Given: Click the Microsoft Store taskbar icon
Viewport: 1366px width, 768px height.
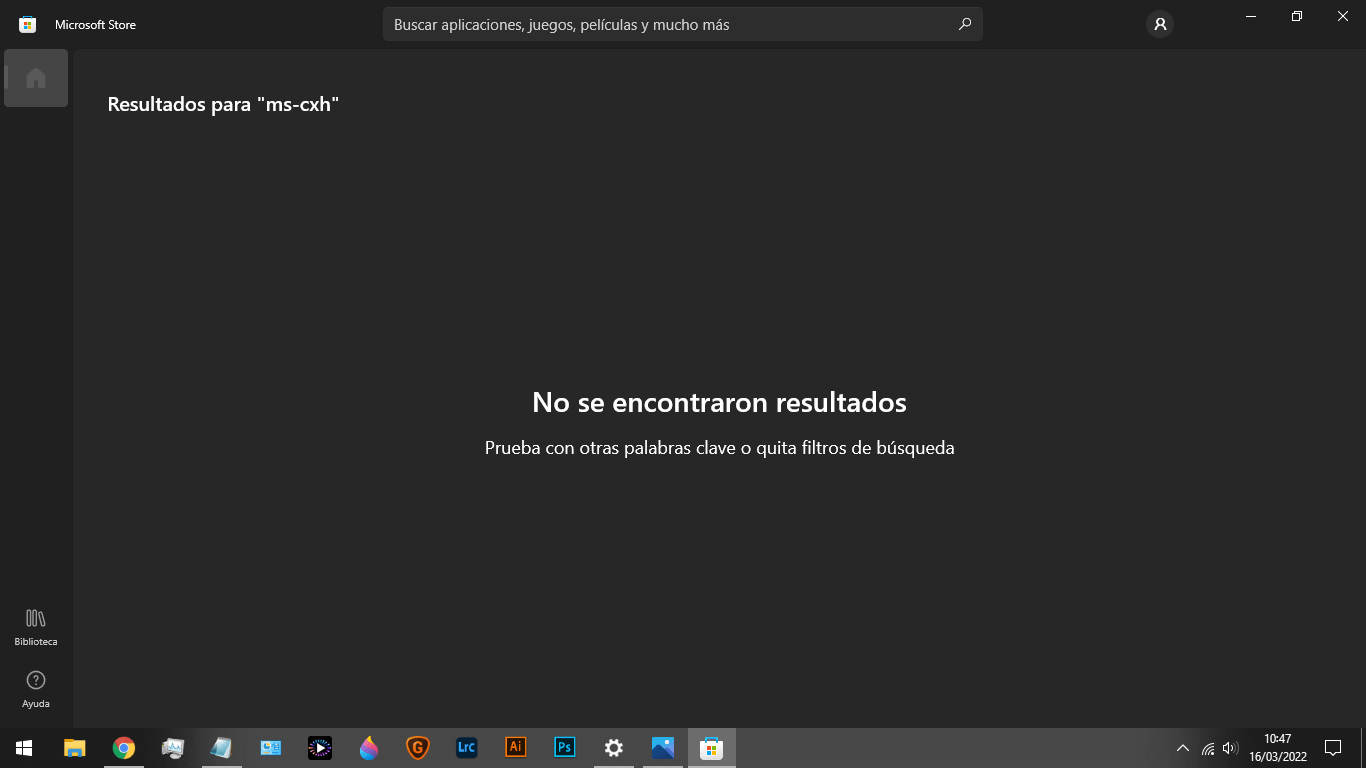Looking at the screenshot, I should [x=711, y=748].
